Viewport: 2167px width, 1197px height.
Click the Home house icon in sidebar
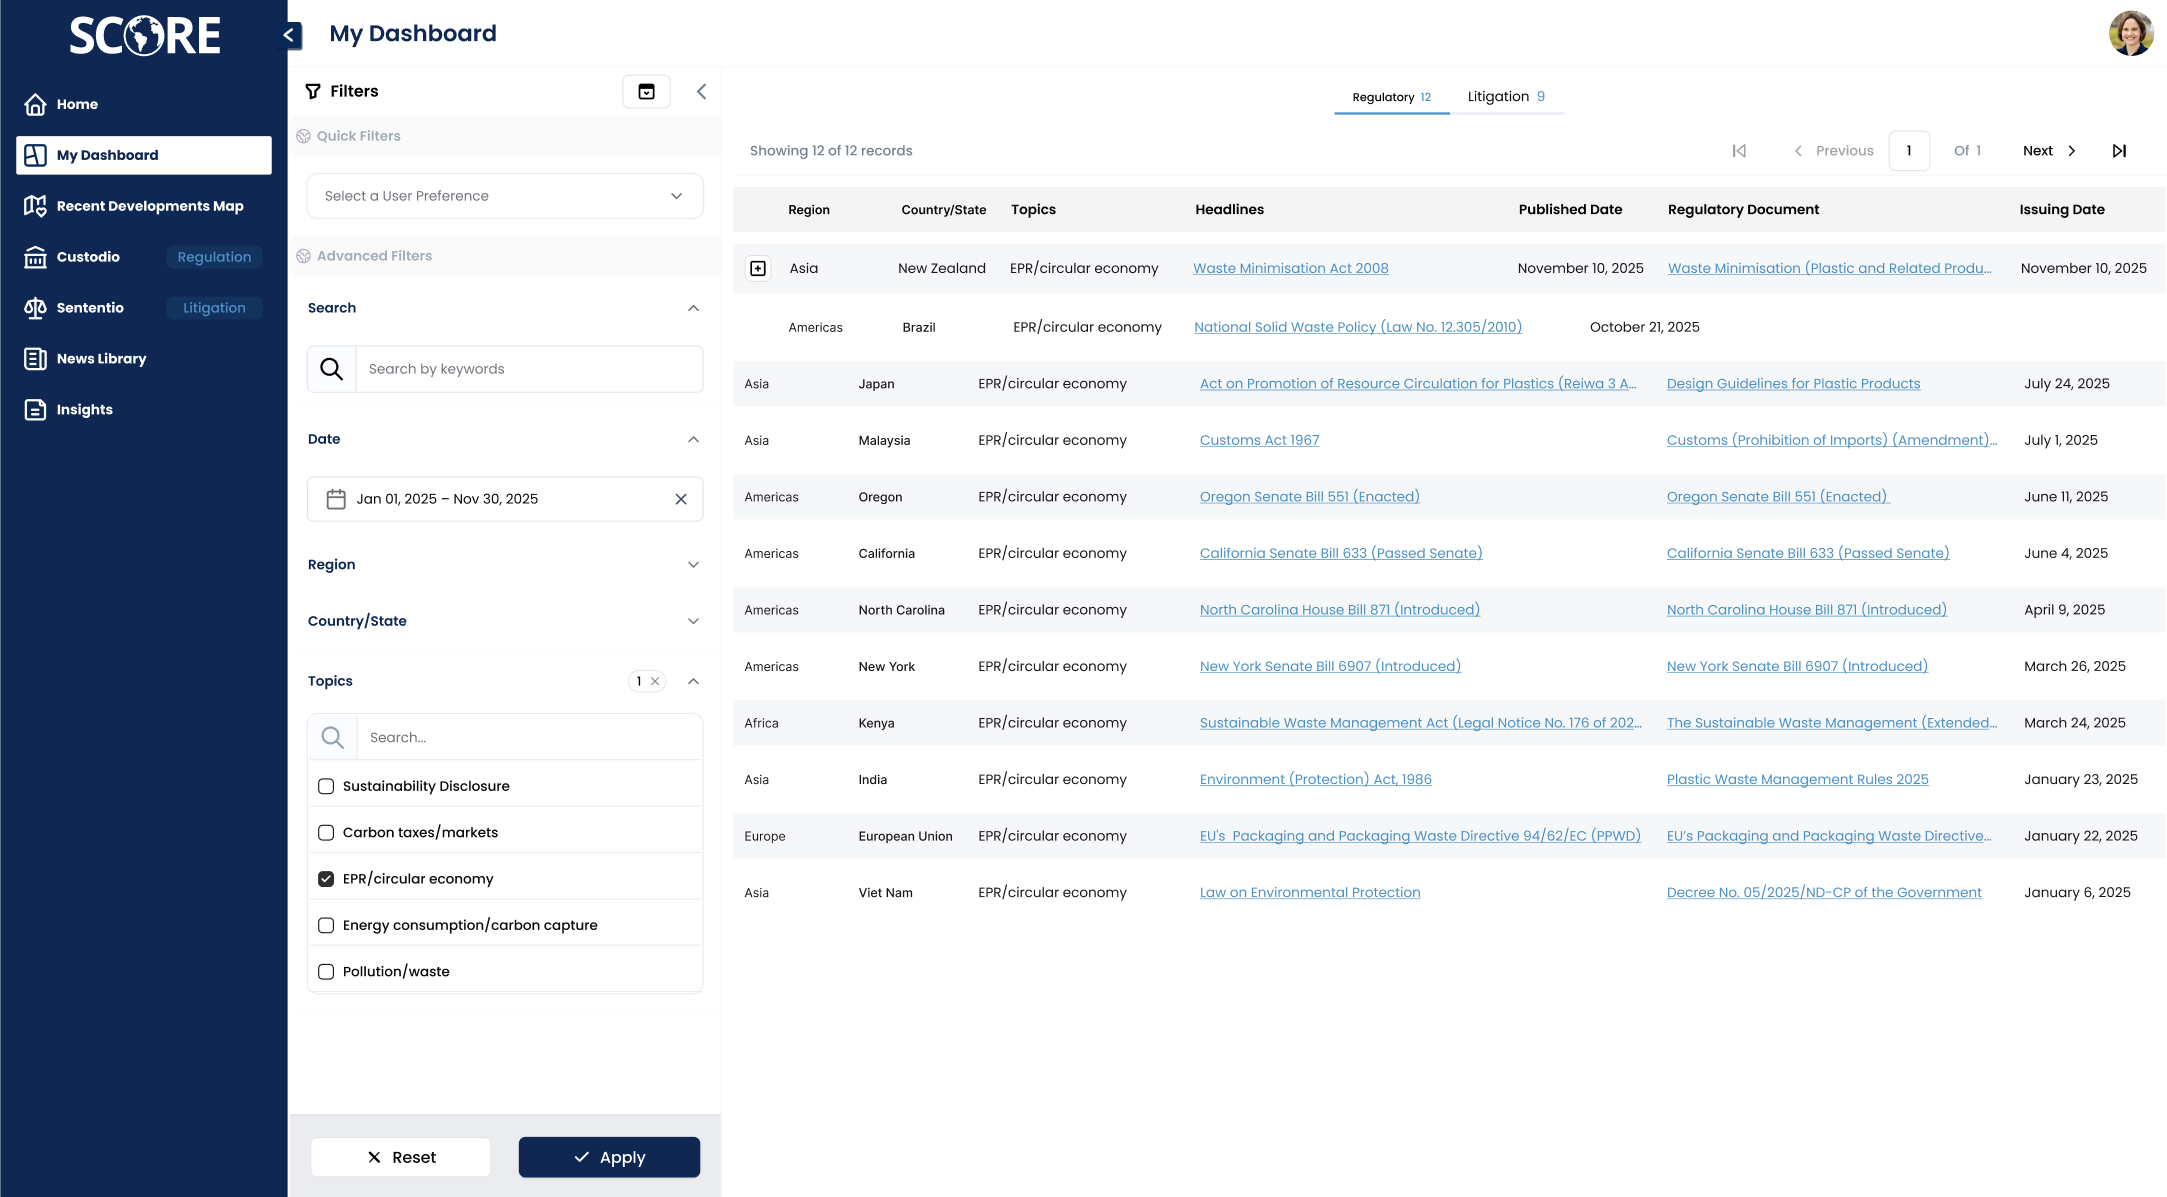(x=35, y=104)
